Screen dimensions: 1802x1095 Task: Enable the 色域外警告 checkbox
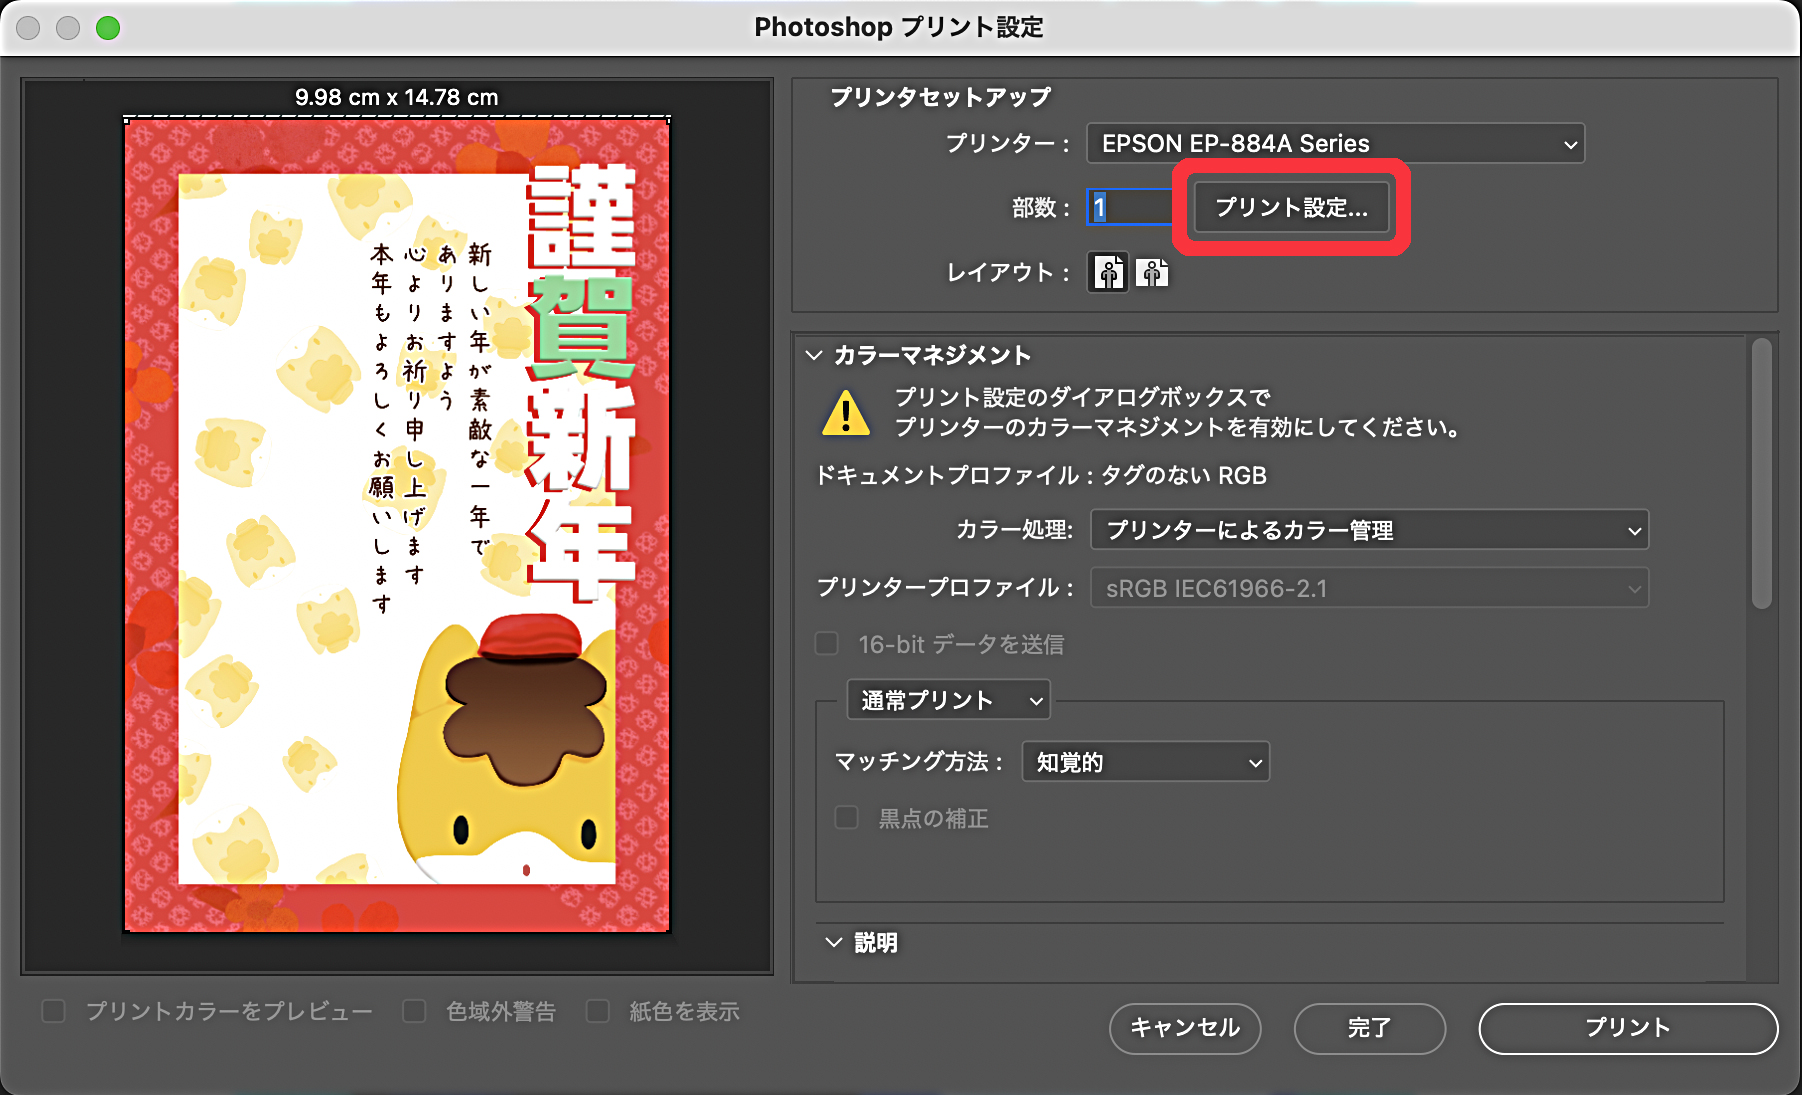(414, 1011)
